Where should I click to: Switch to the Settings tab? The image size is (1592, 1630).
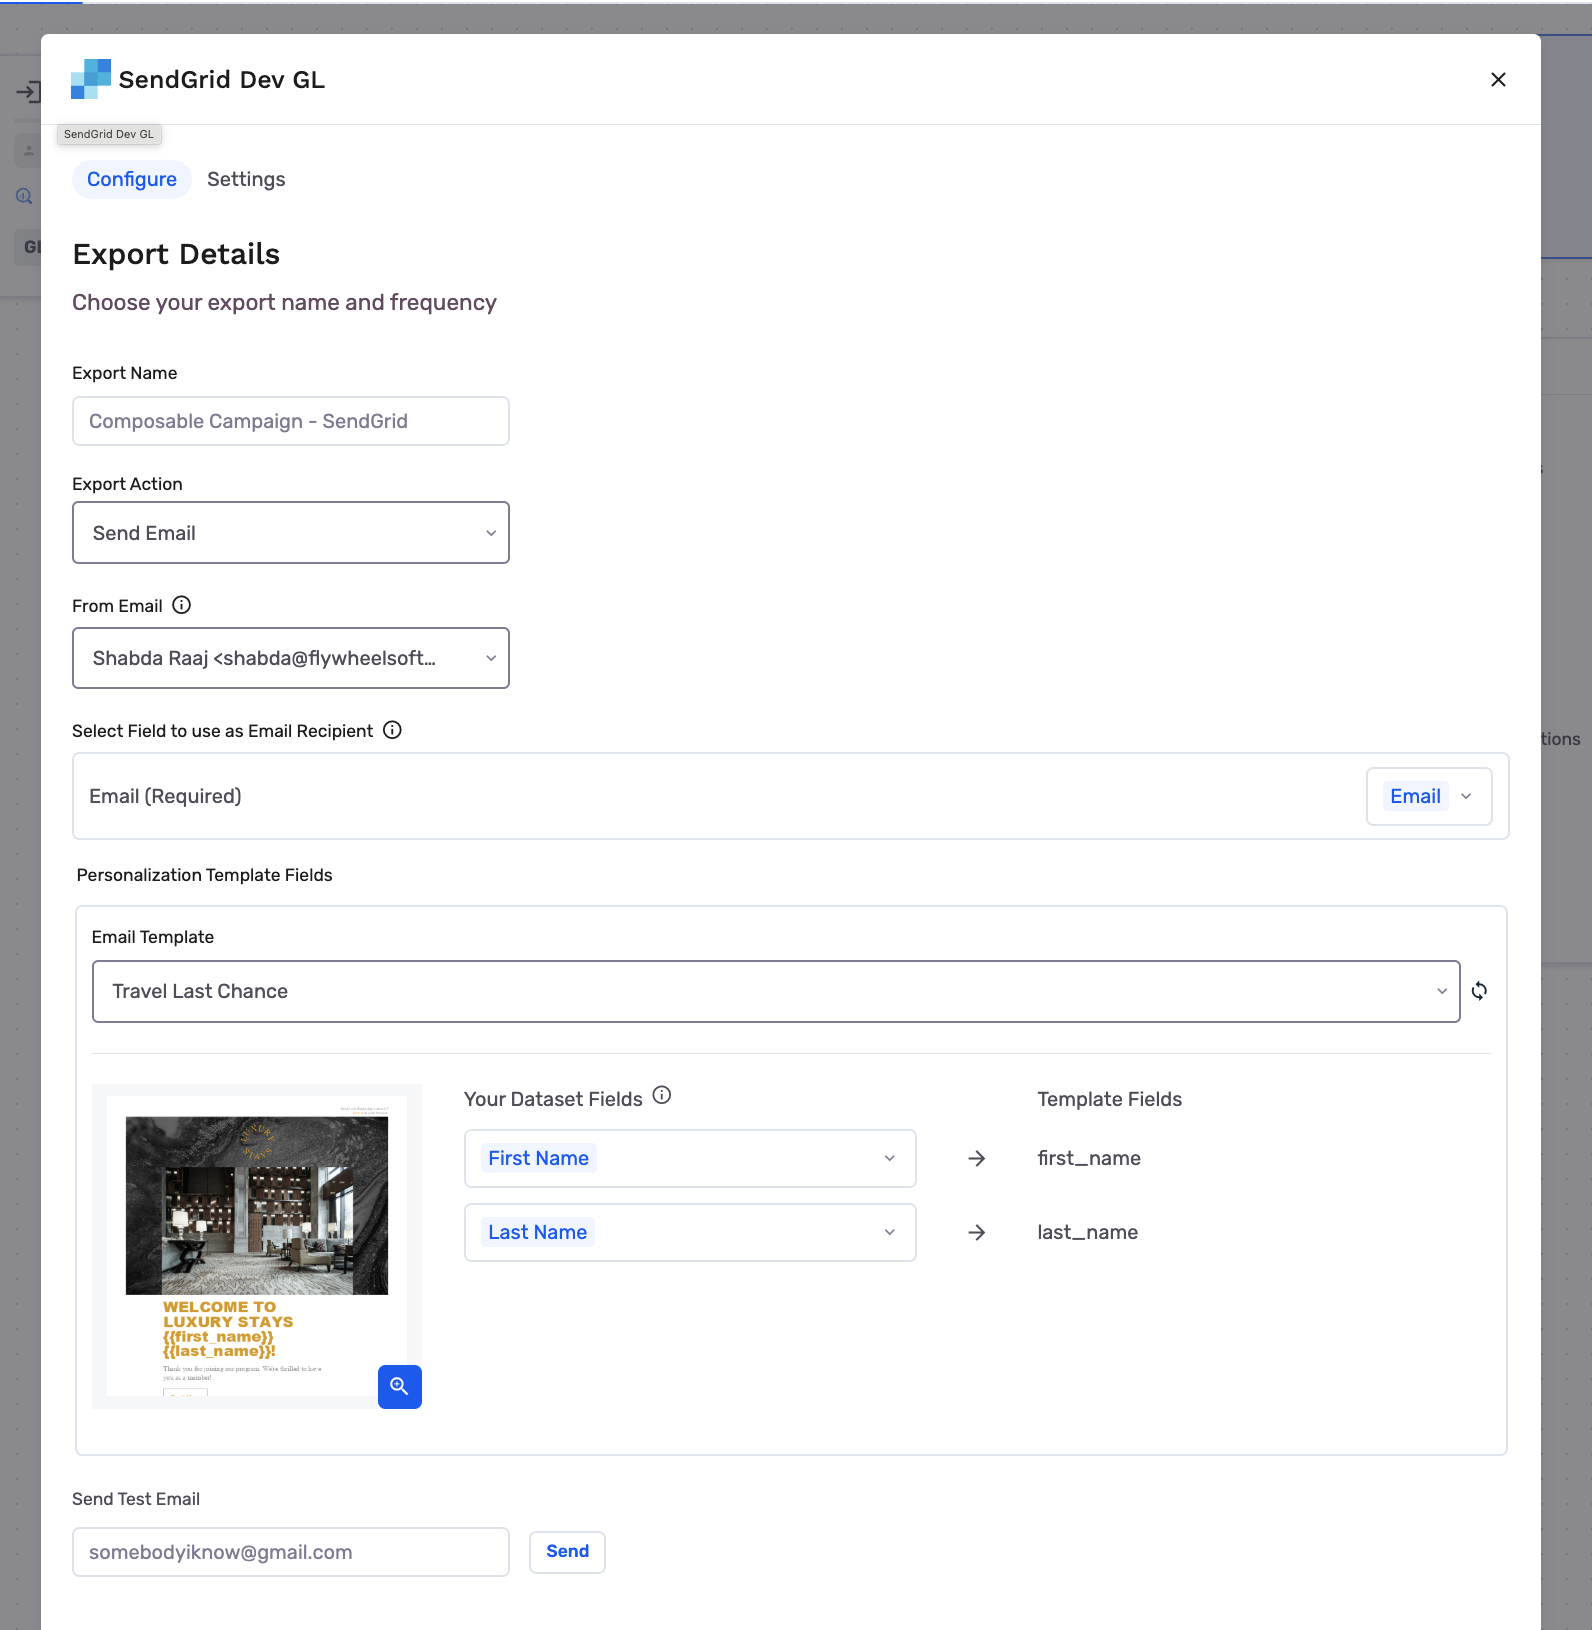click(246, 179)
